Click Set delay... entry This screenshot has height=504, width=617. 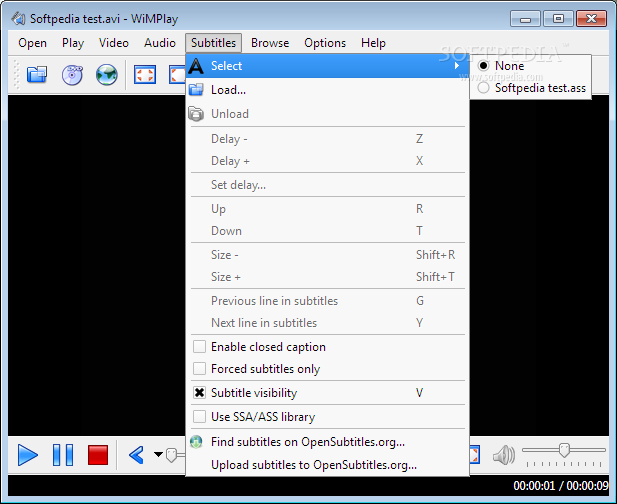point(327,185)
